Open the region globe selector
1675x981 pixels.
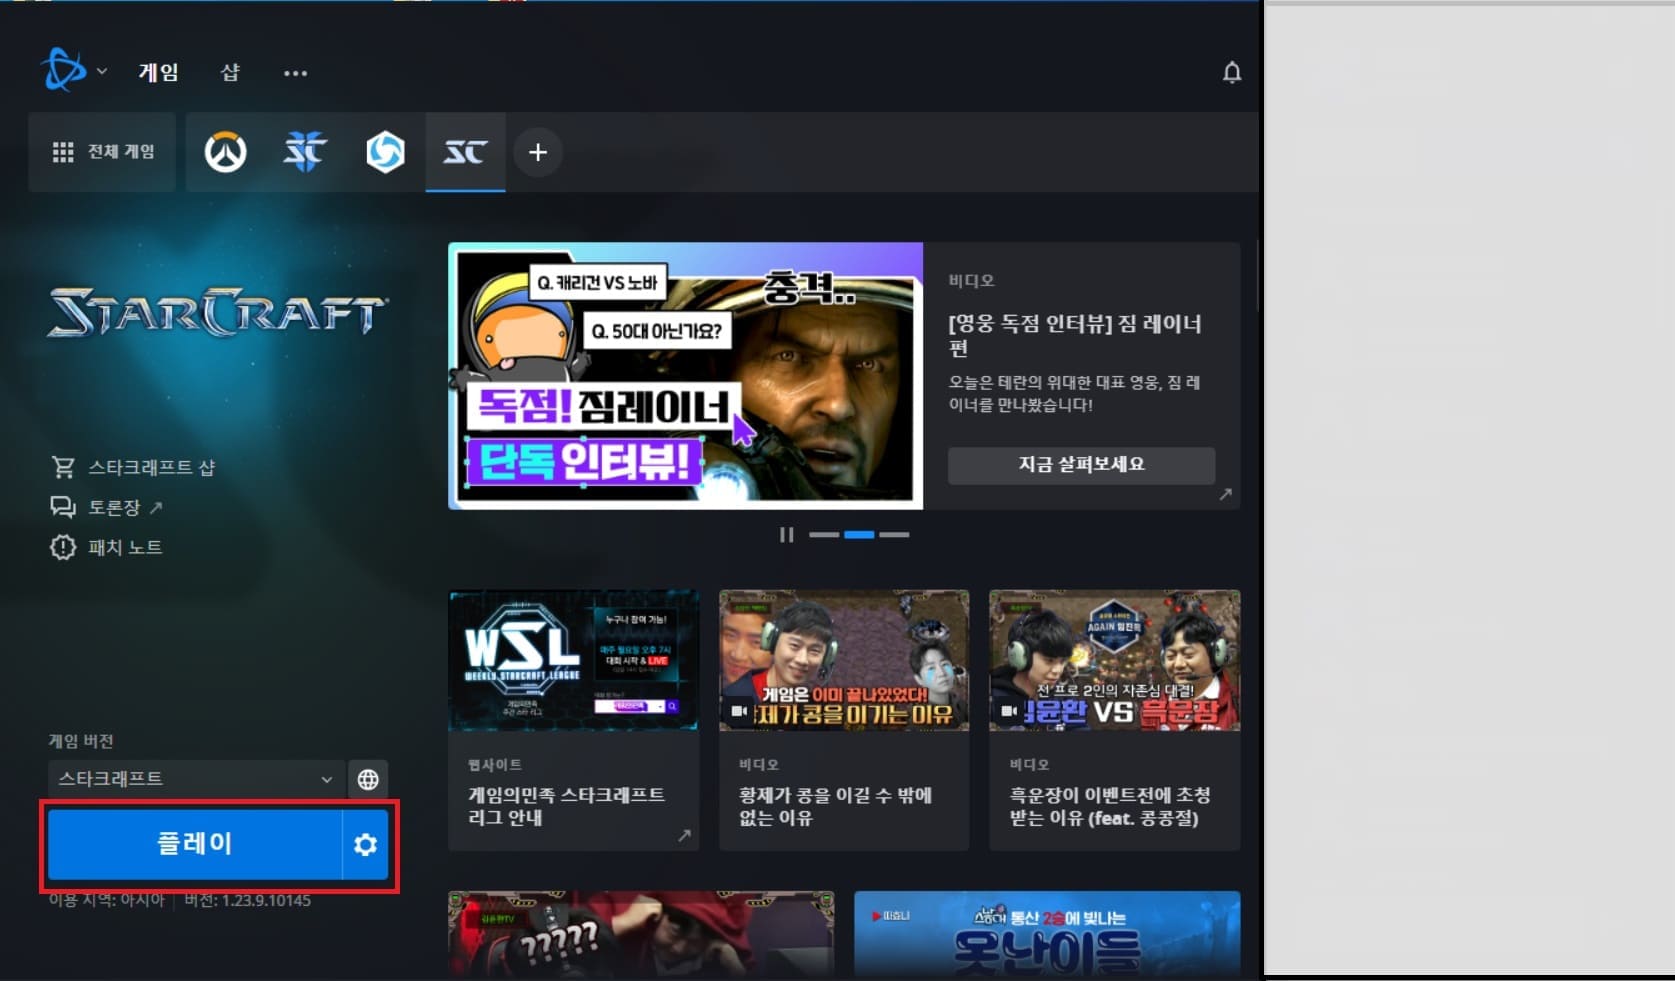coord(368,779)
